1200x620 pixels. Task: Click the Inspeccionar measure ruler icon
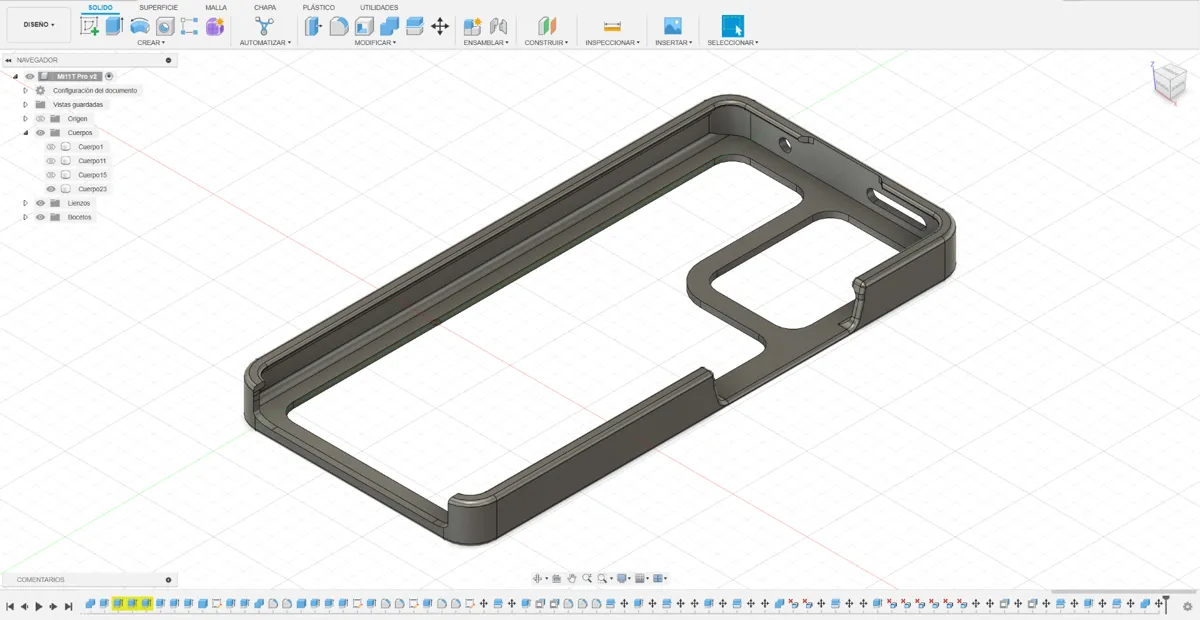click(612, 27)
